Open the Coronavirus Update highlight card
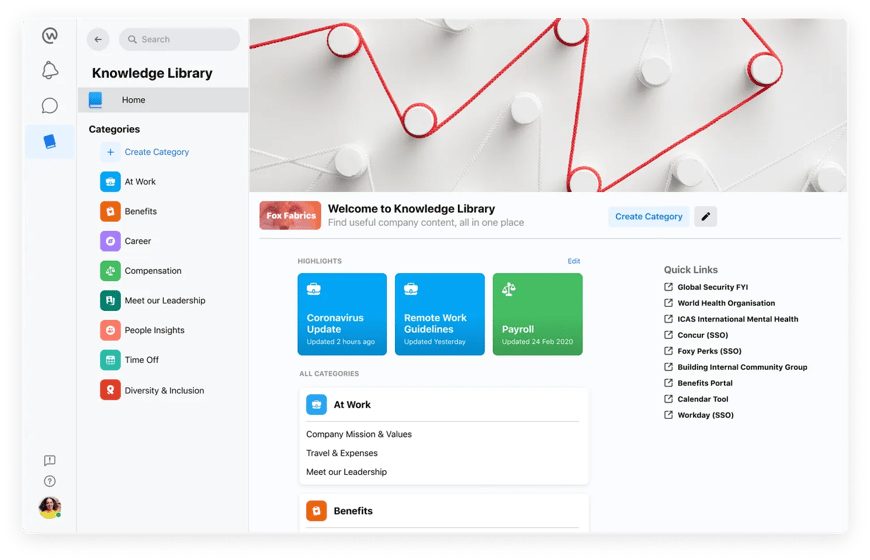 click(x=342, y=314)
